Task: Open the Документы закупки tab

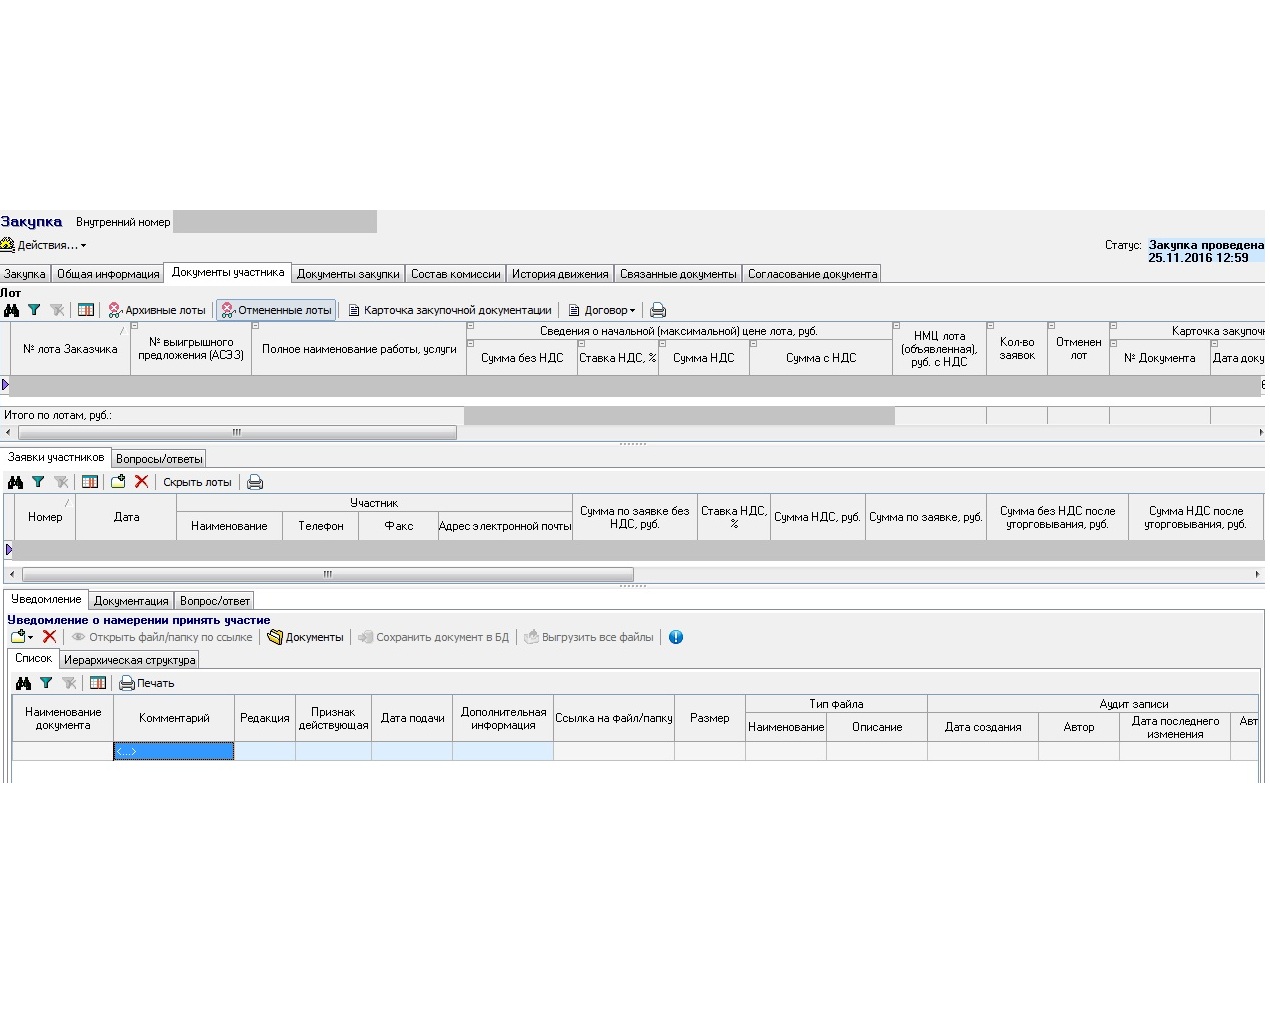Action: [x=348, y=274]
